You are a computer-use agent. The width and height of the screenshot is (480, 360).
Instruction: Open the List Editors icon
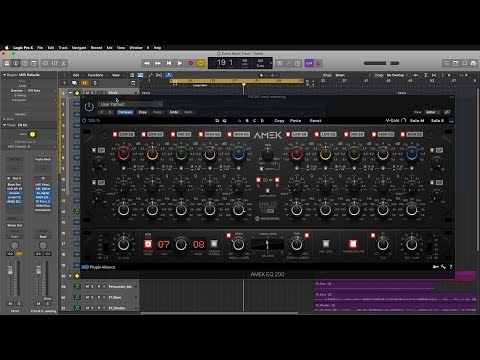click(x=446, y=63)
